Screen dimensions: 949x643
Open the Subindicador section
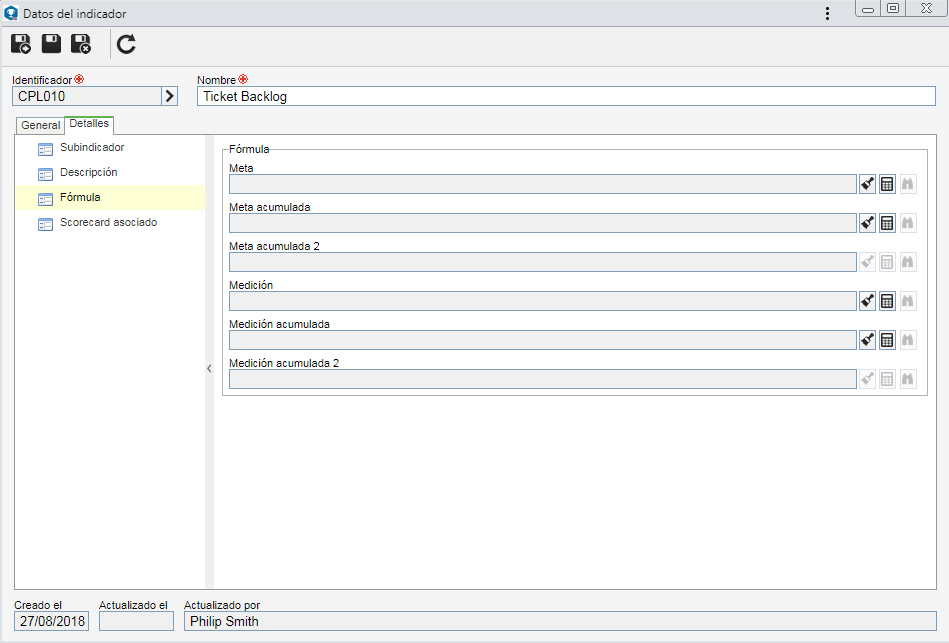click(110, 148)
